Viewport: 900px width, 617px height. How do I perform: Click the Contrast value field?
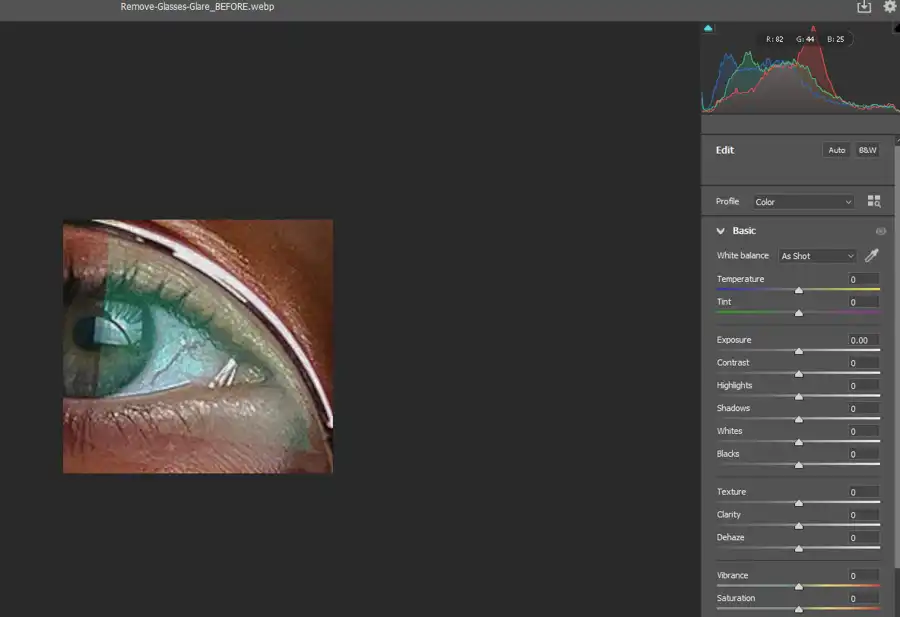pyautogui.click(x=863, y=363)
